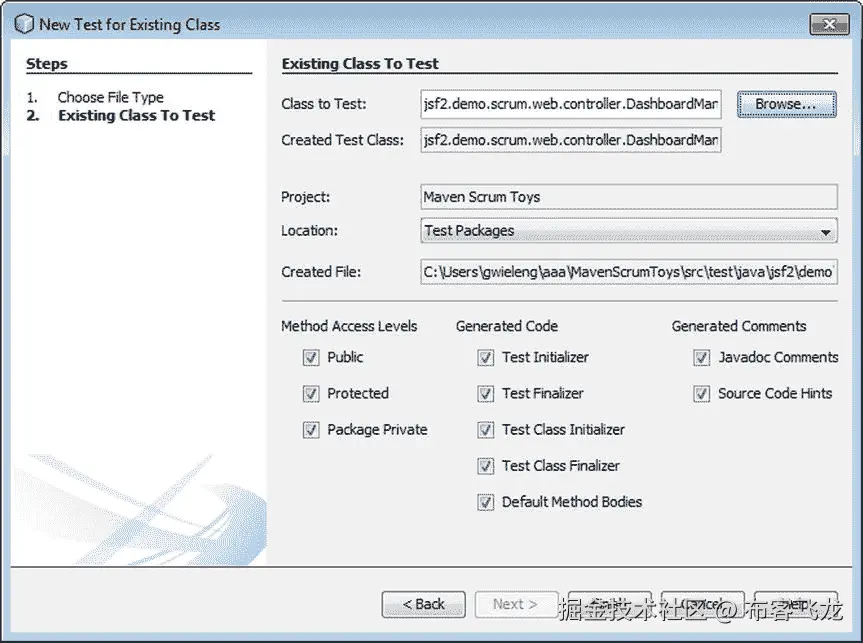Disable Default Method Bodies generation
Screen dimensions: 863x643
485,501
